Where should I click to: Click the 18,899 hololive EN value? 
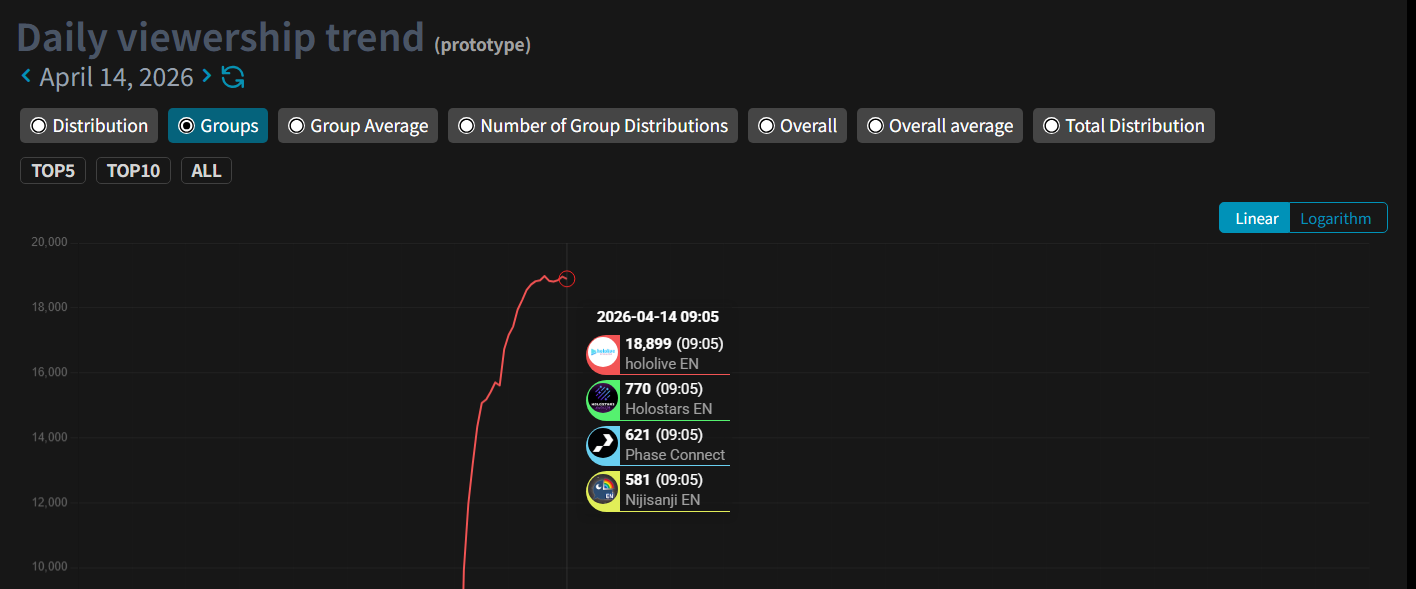coord(649,344)
